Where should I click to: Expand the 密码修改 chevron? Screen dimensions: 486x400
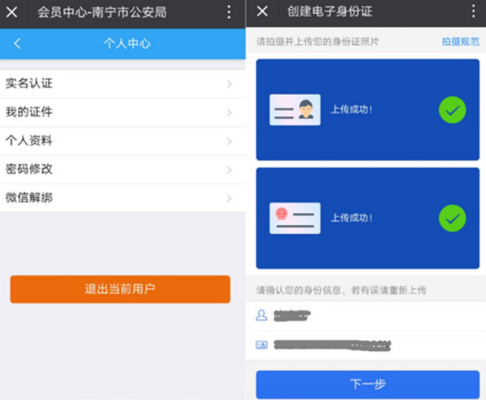click(229, 170)
